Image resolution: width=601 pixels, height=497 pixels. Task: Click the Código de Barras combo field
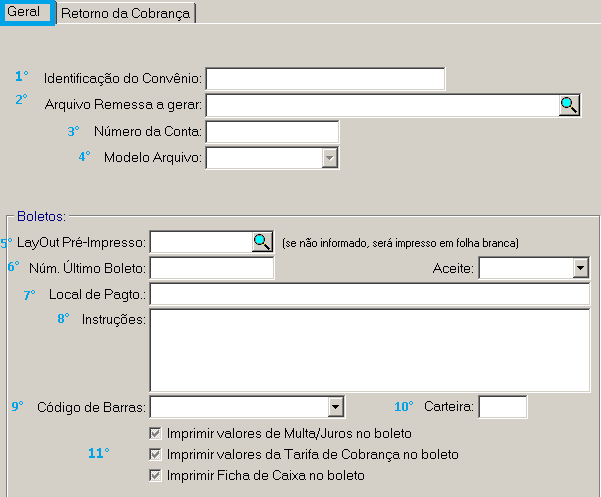coord(238,406)
